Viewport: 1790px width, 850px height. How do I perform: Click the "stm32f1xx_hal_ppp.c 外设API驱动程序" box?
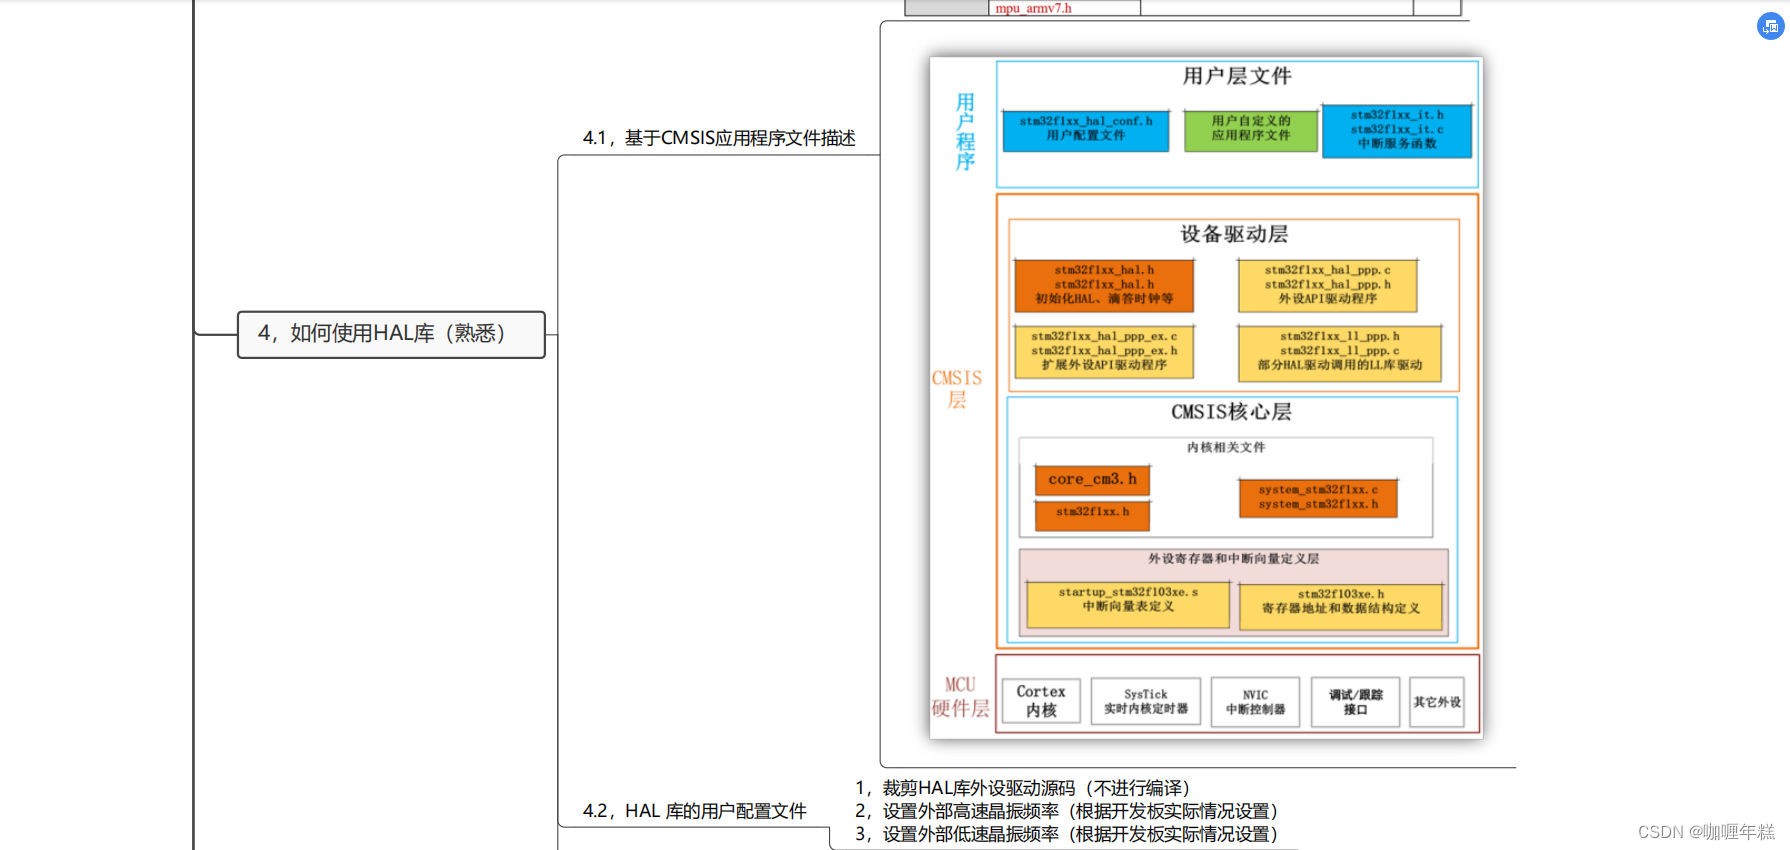1327,285
